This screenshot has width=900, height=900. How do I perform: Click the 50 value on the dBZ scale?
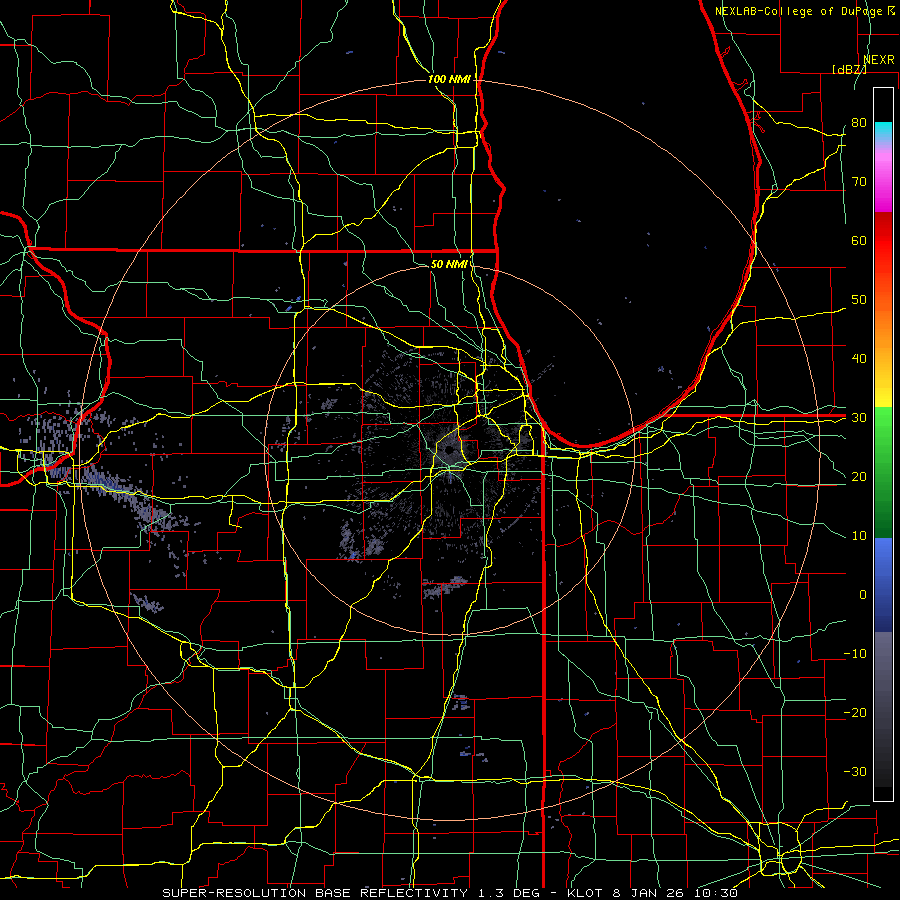(859, 300)
